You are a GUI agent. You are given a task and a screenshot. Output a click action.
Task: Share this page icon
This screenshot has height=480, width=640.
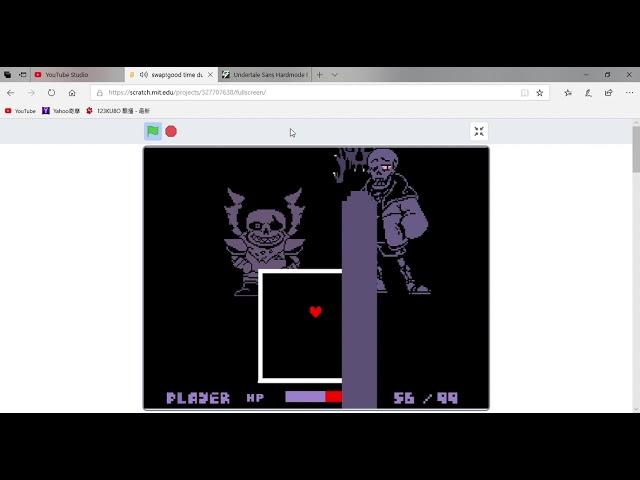coord(609,93)
